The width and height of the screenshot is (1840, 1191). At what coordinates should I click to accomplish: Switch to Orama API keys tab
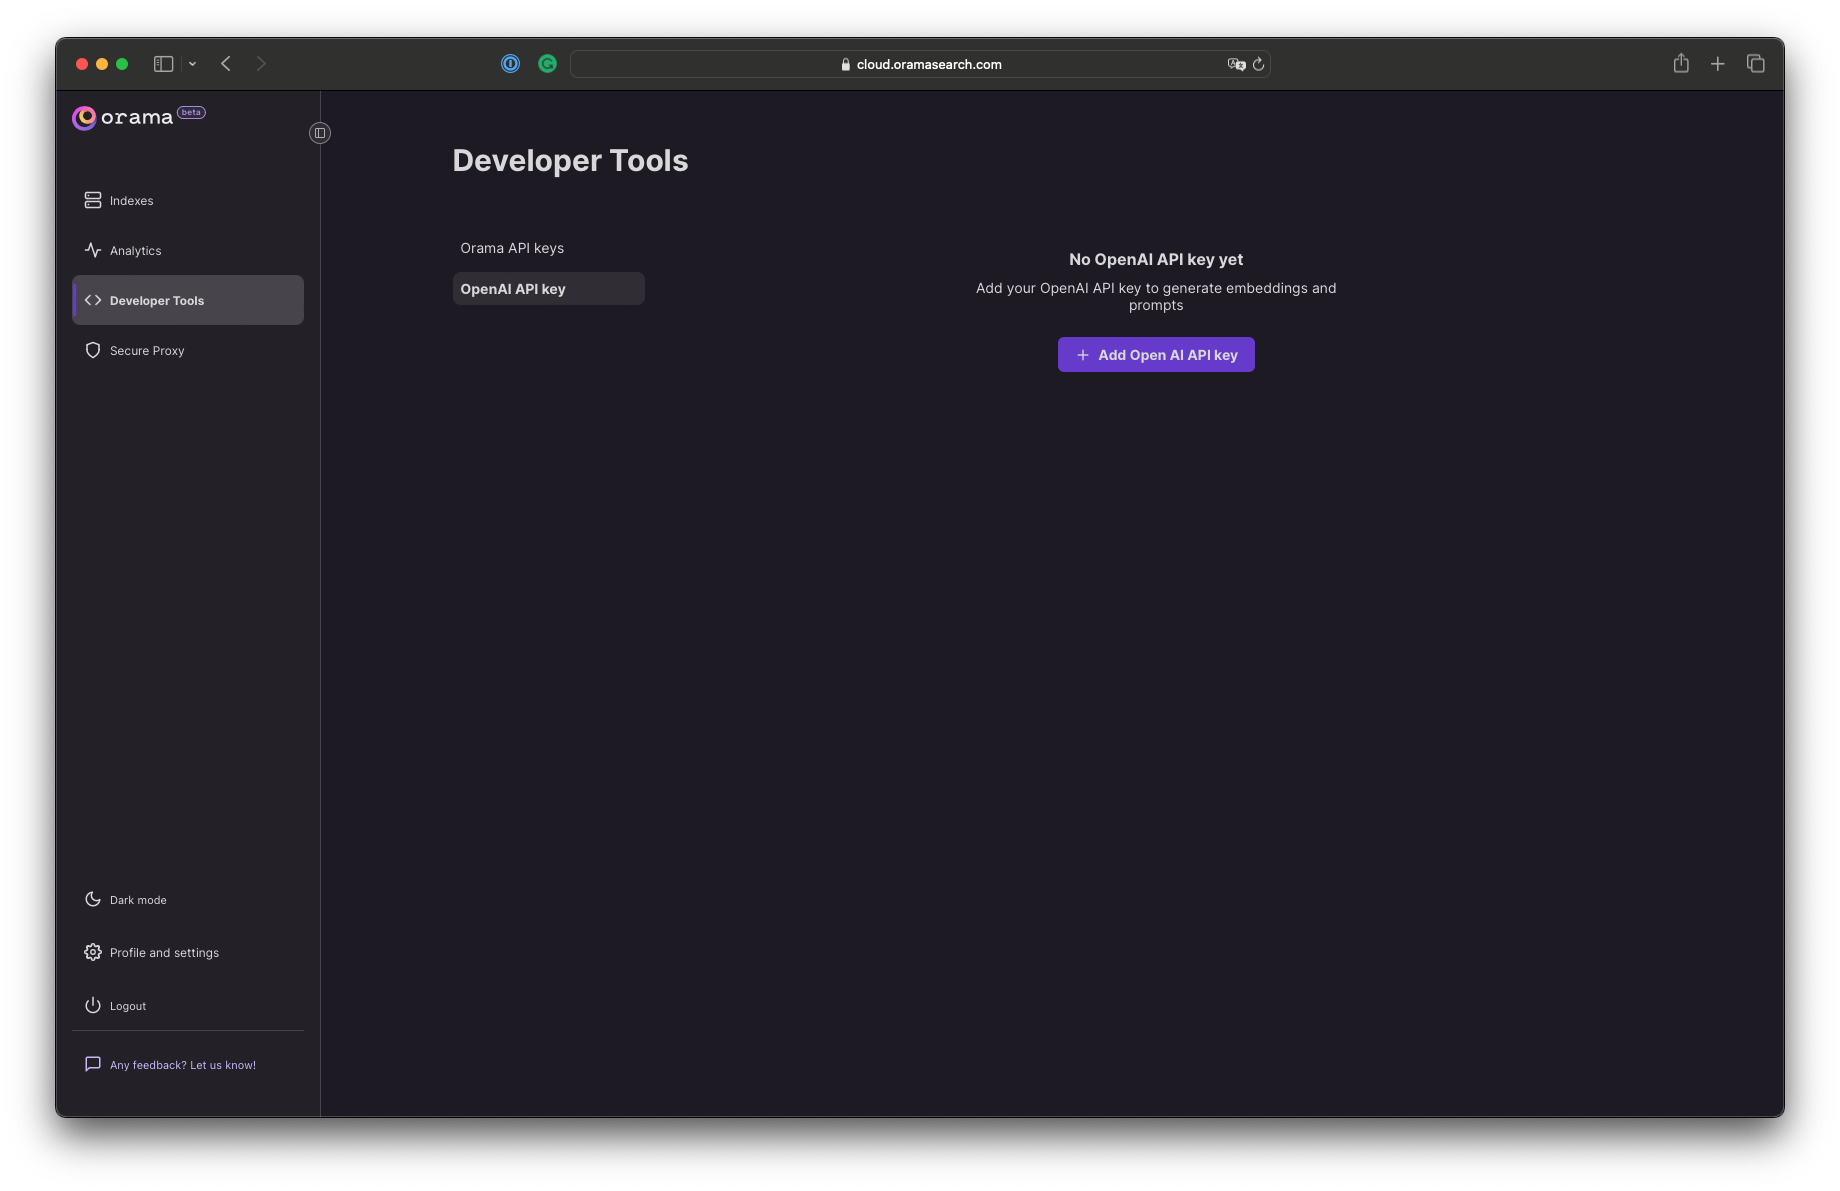(548, 248)
